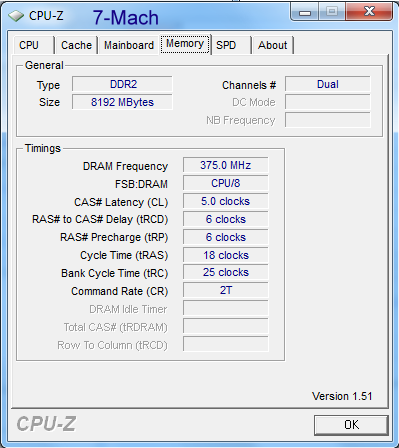Viewport: 399px width, 448px height.
Task: Click the FSB:DRAM field showing CPU/8
Action: pyautogui.click(x=226, y=183)
